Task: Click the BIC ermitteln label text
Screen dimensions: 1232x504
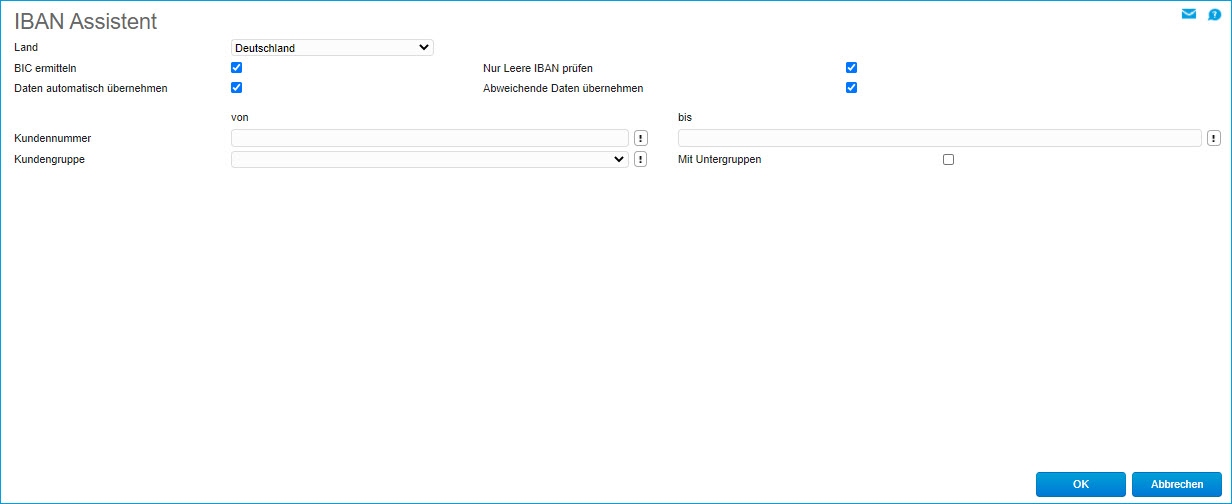Action: point(45,68)
